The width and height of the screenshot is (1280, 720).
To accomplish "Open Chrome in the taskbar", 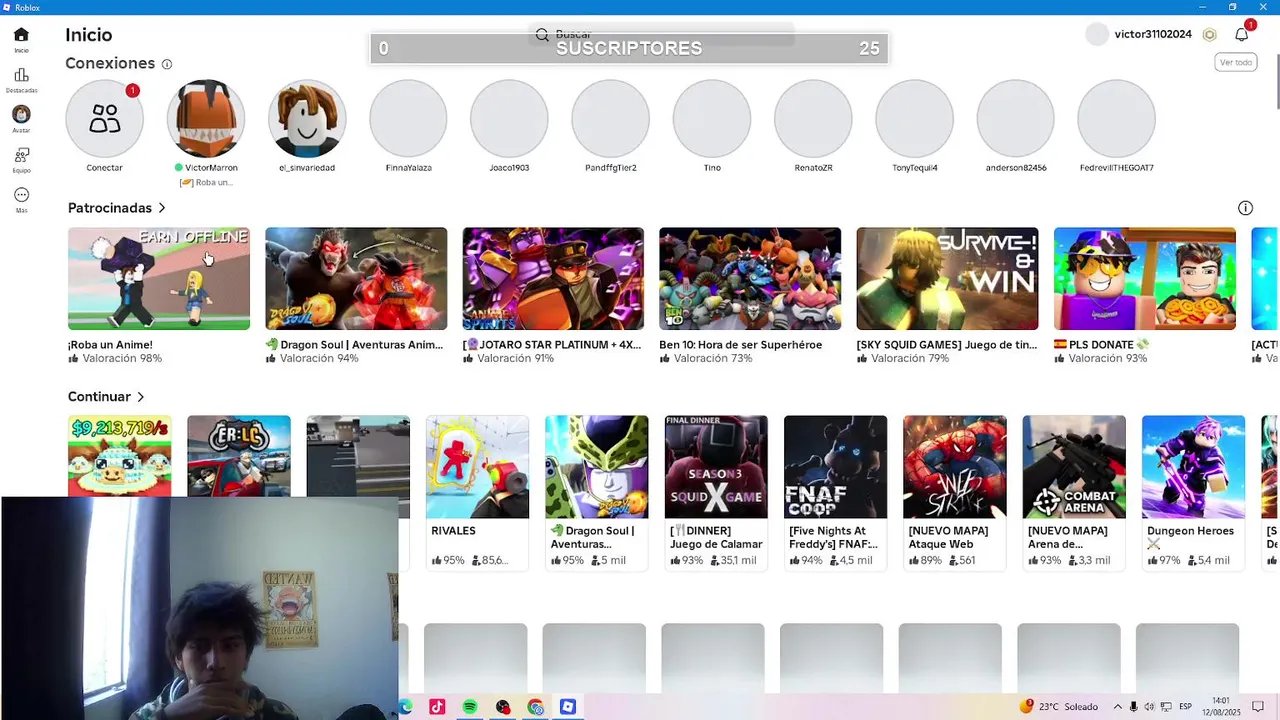I will (536, 707).
